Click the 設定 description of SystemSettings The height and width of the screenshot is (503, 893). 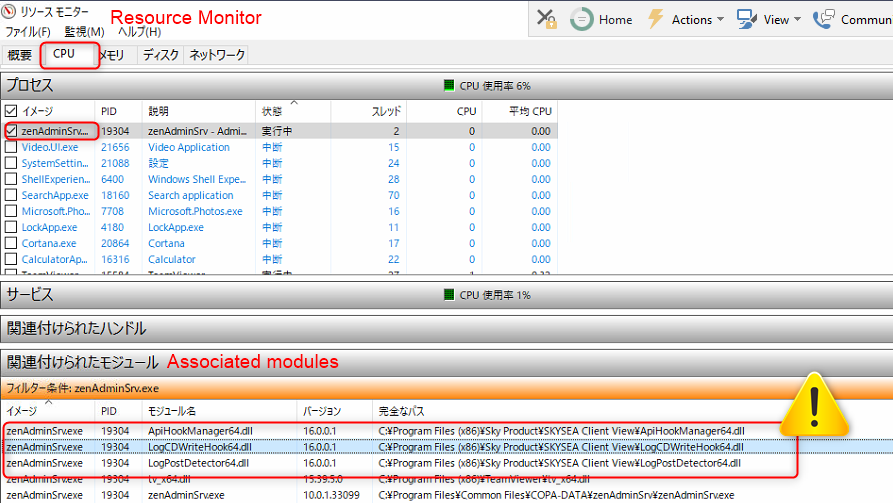[x=158, y=163]
